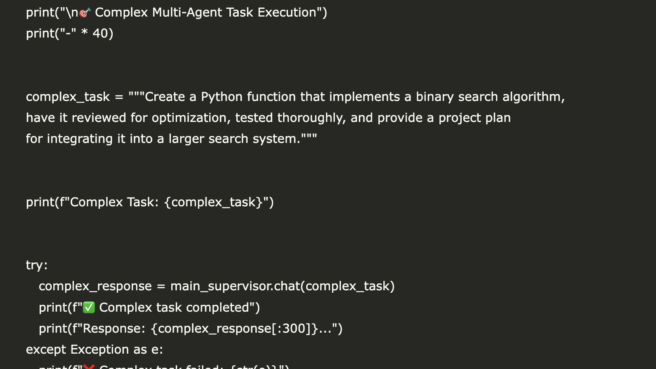
Task: Click the print 'Complex Task:' f-string line
Action: (150, 202)
